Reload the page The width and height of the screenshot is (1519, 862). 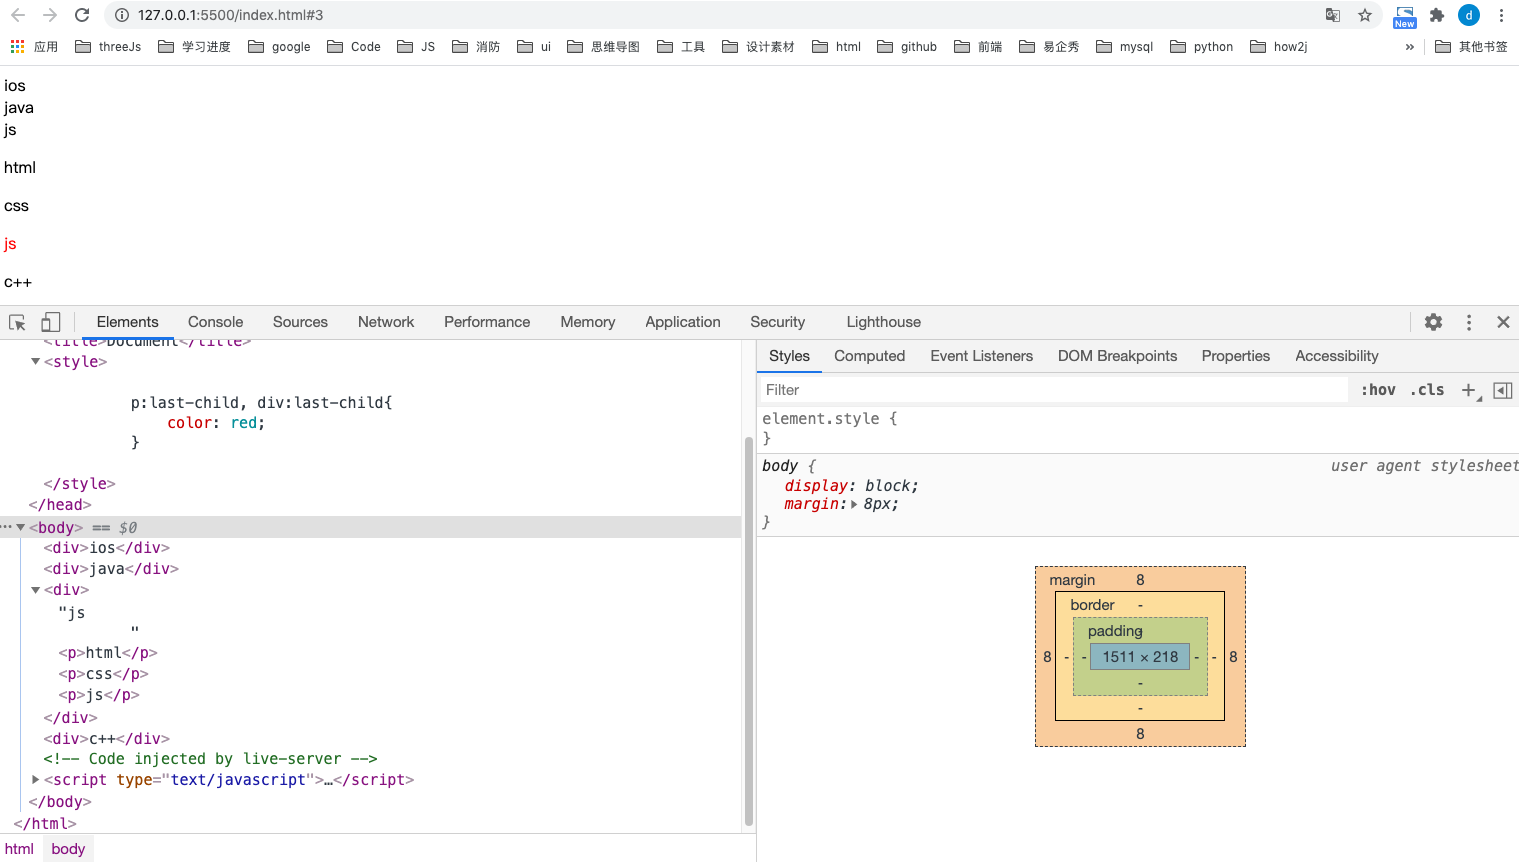[x=82, y=15]
